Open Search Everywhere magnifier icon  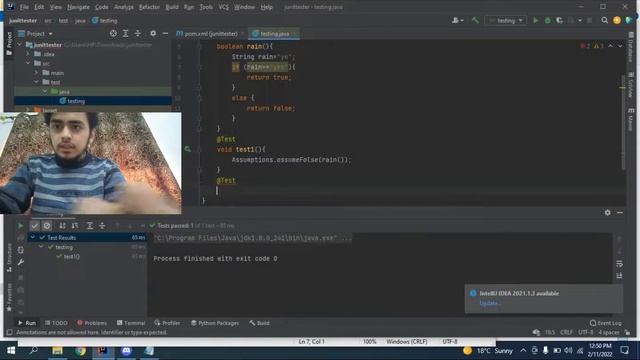tap(604, 20)
